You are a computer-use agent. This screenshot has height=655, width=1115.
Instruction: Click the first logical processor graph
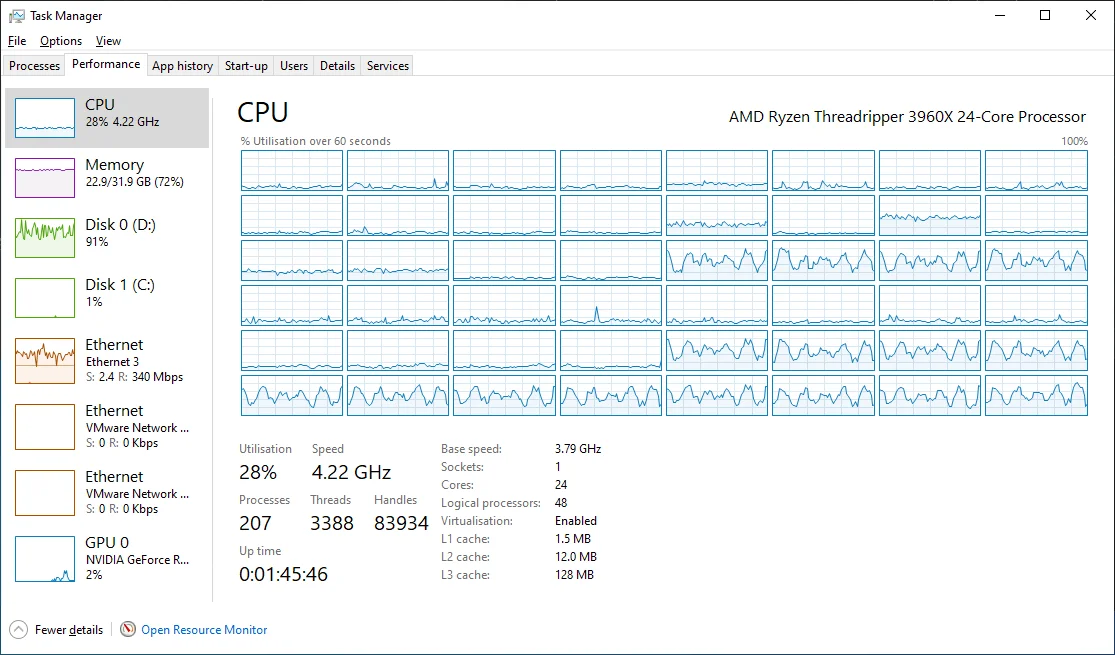pyautogui.click(x=292, y=171)
